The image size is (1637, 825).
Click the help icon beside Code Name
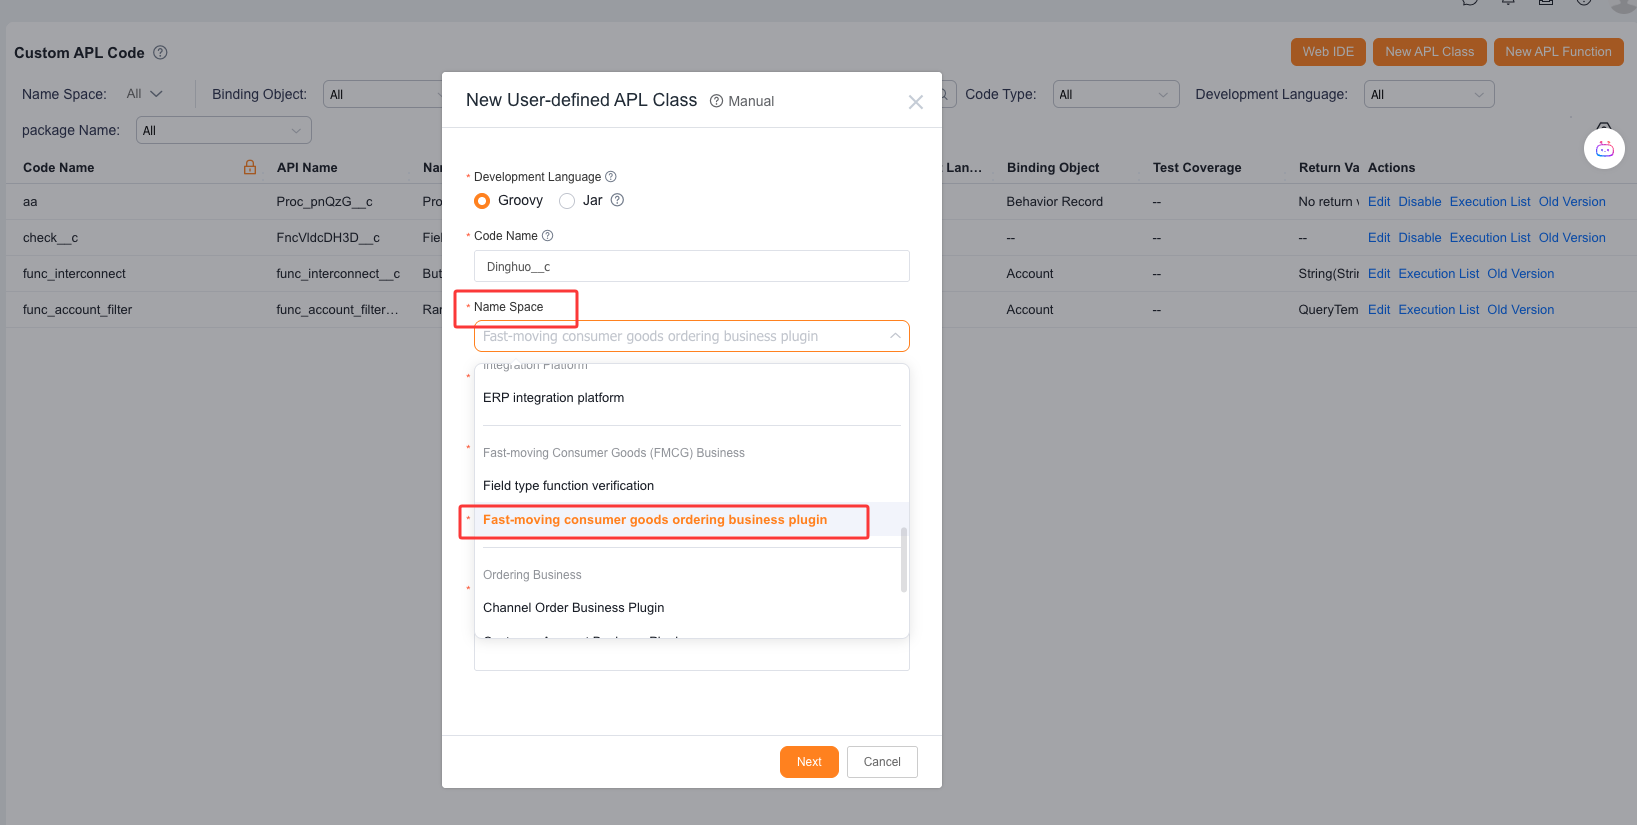547,236
